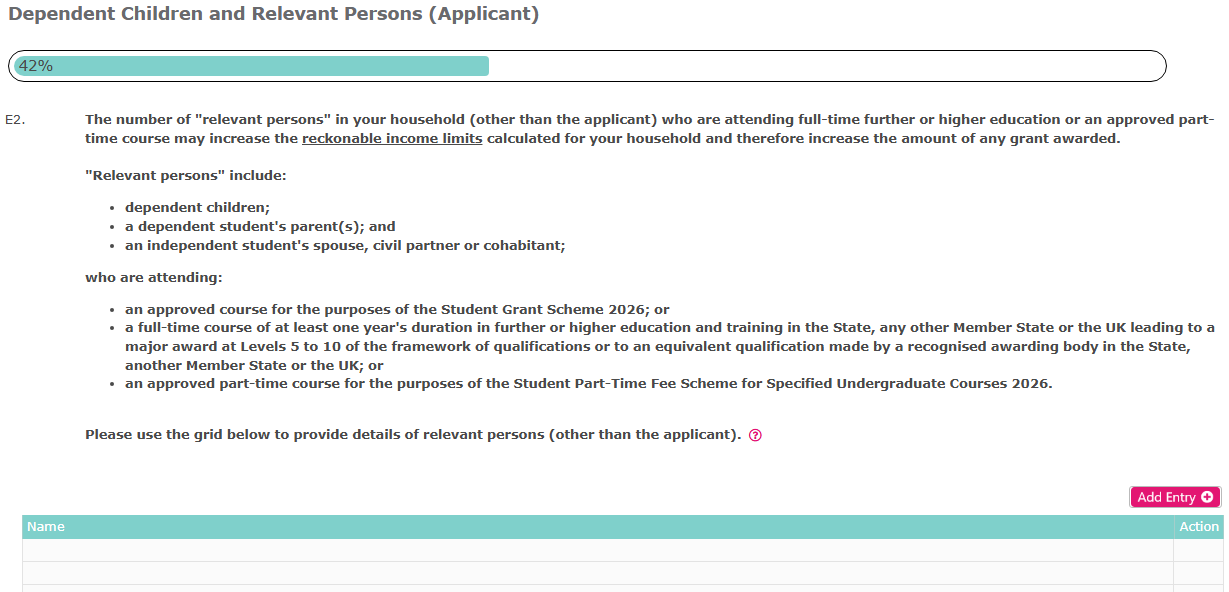Image resolution: width=1229 pixels, height=592 pixels.
Task: Click the "who are attending:" text
Action: (x=154, y=277)
